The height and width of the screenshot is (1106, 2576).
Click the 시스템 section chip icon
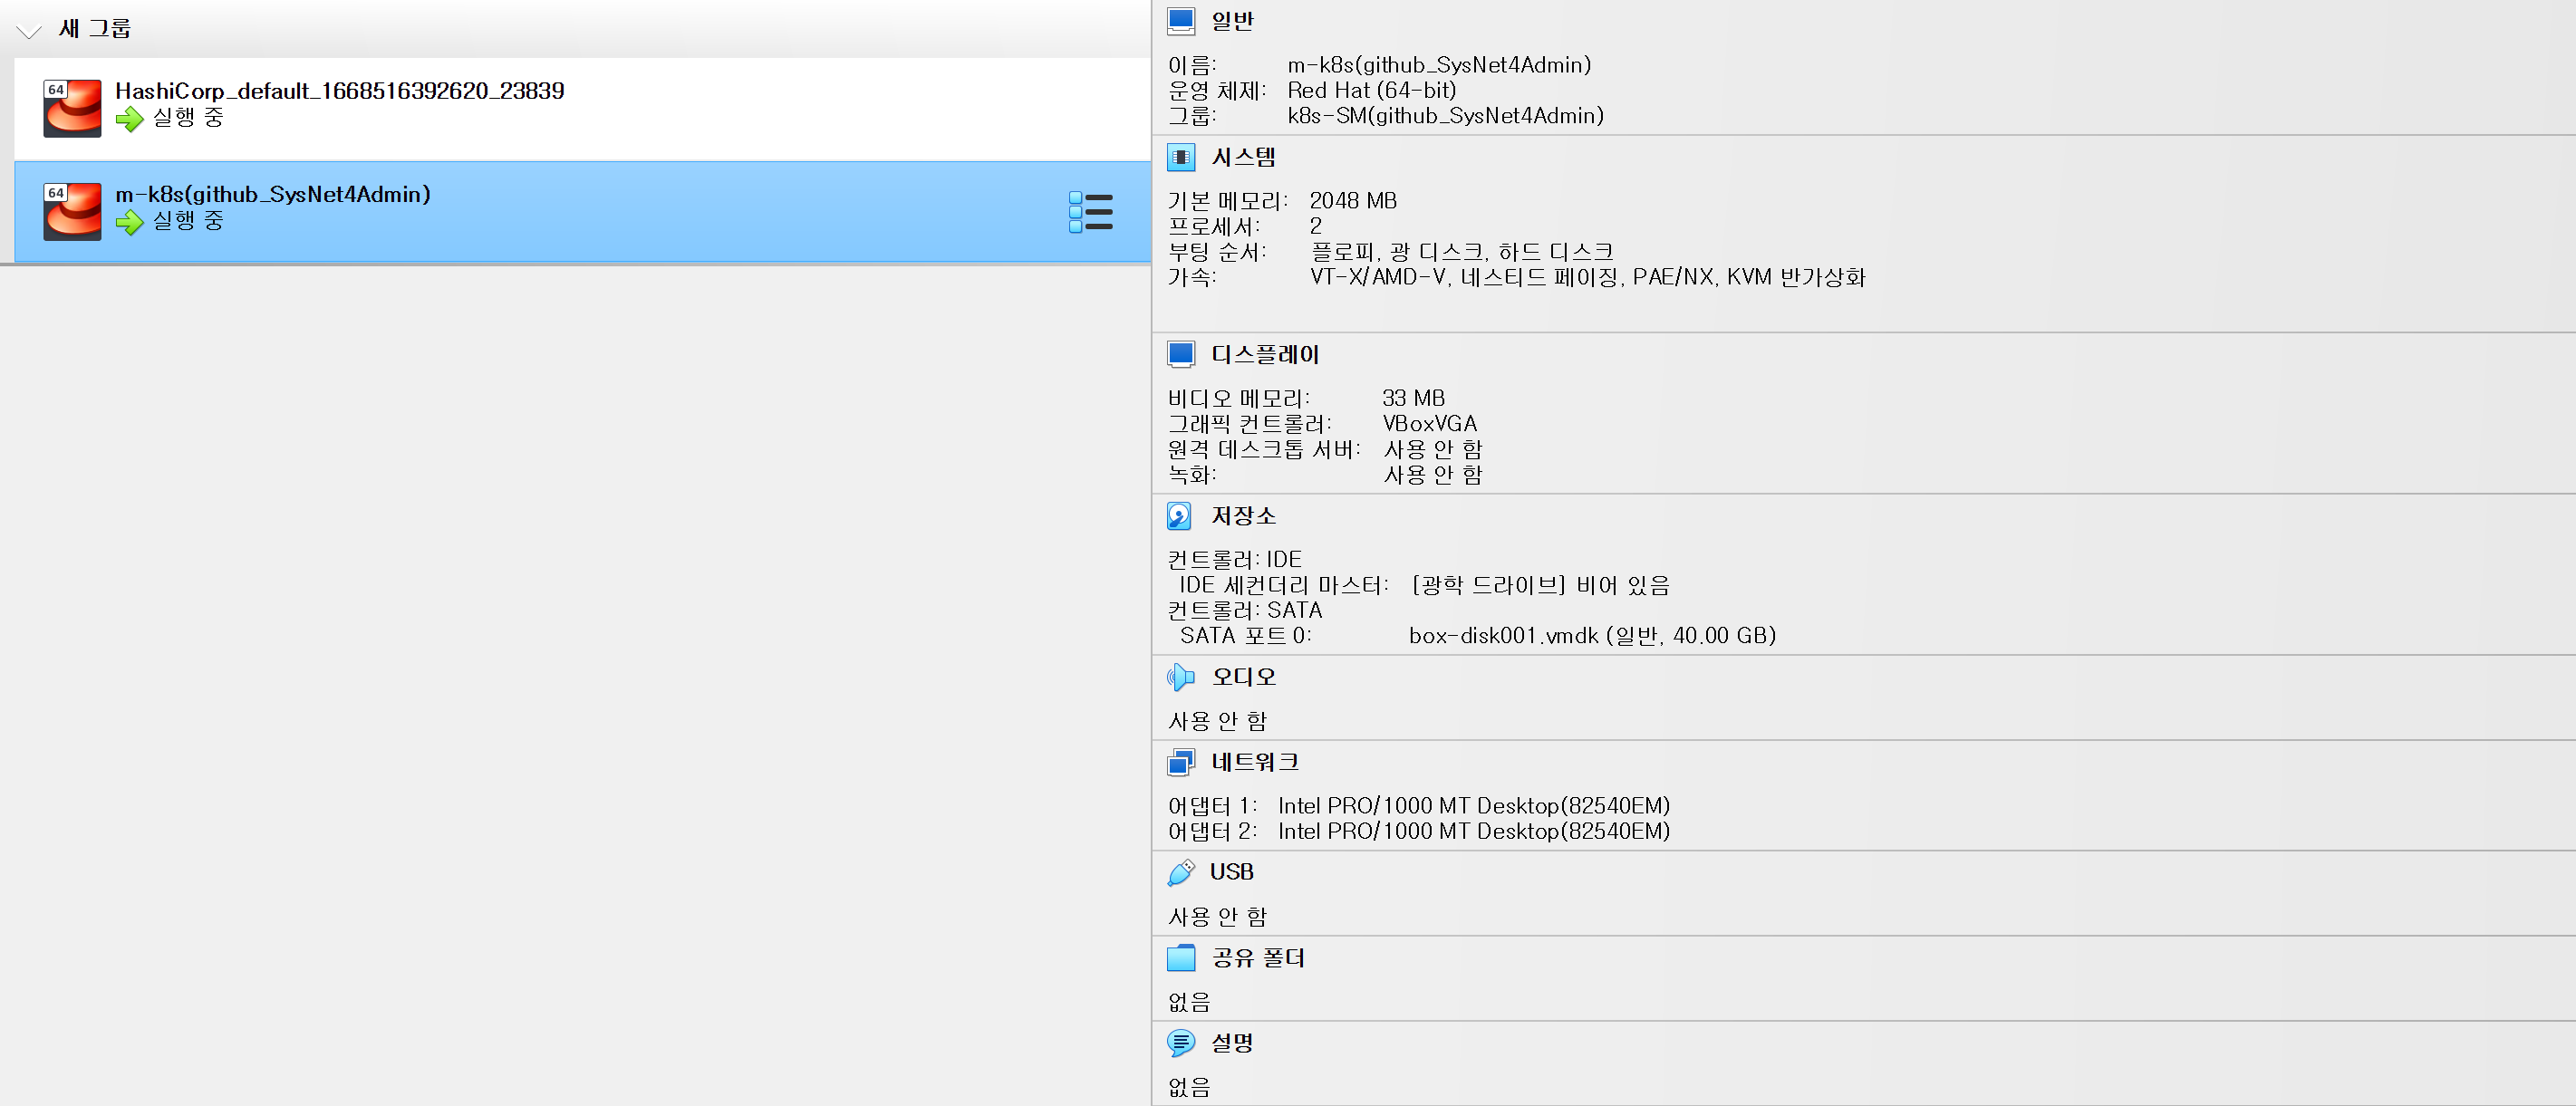point(1181,157)
